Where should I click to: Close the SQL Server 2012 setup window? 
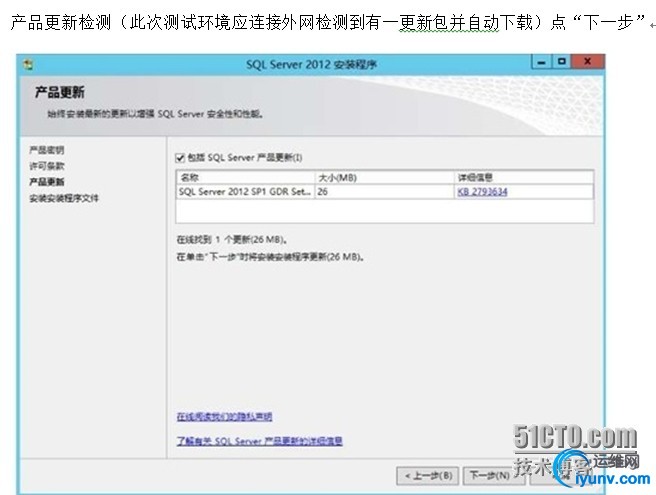[587, 62]
